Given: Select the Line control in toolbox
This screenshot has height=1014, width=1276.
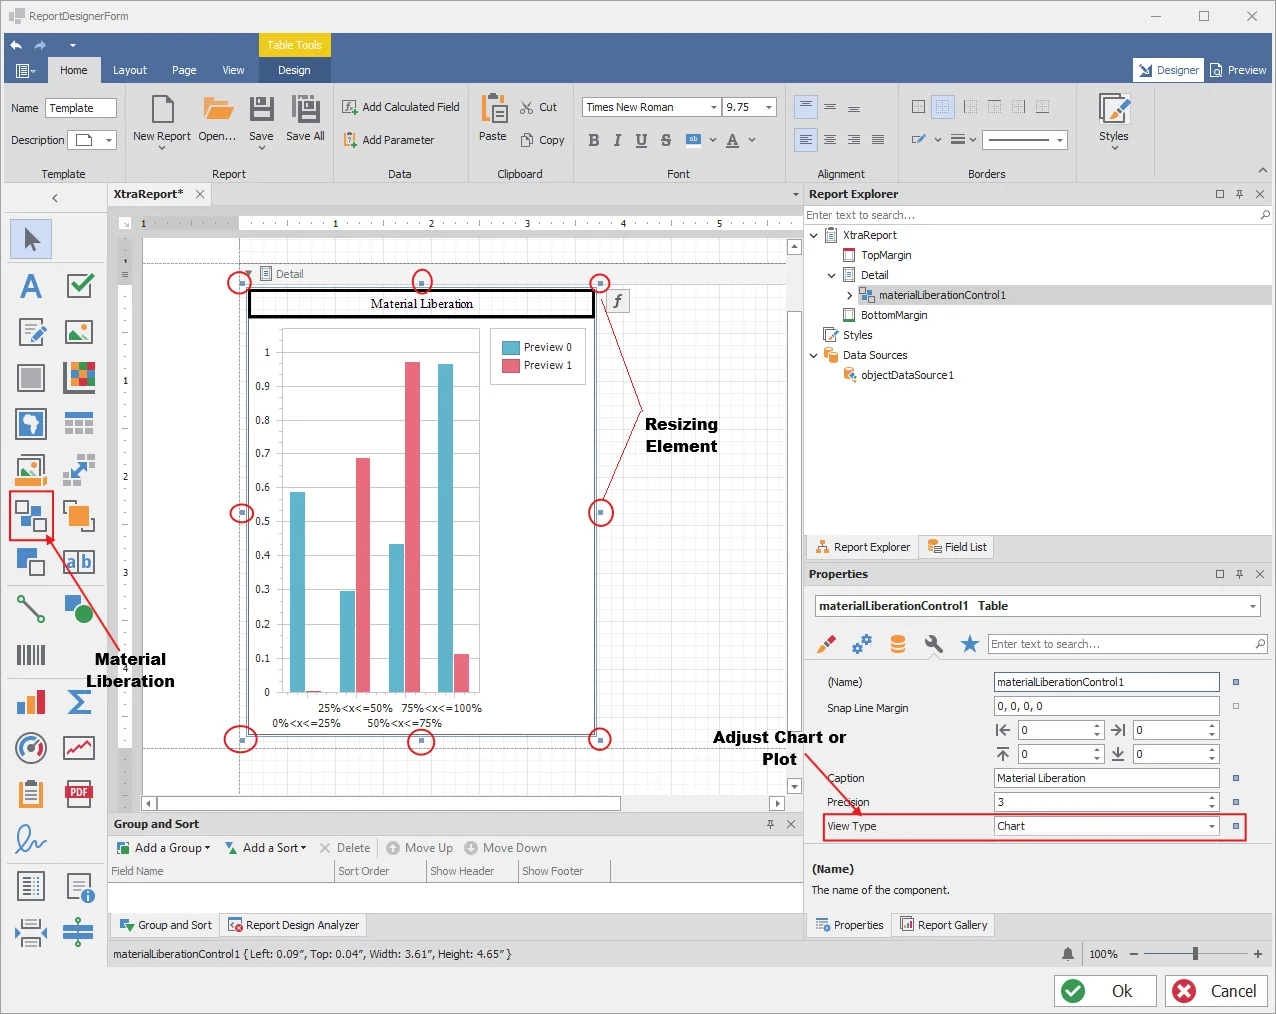Looking at the screenshot, I should click(31, 608).
